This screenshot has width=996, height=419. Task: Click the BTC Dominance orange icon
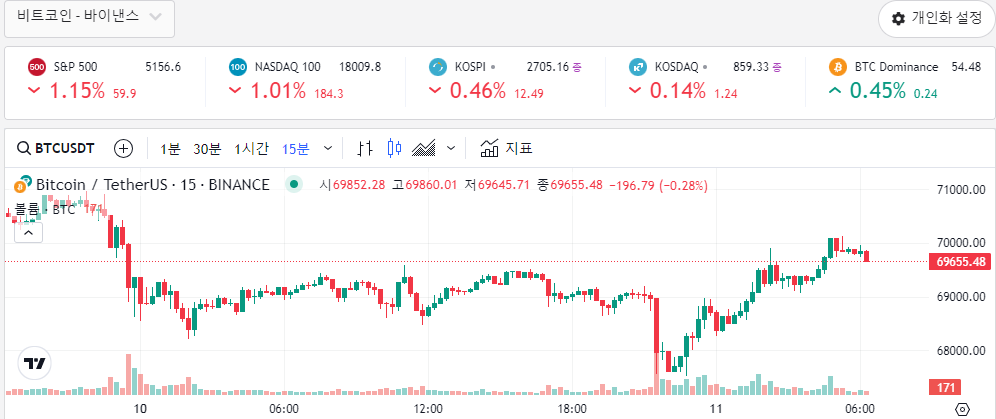(837, 67)
